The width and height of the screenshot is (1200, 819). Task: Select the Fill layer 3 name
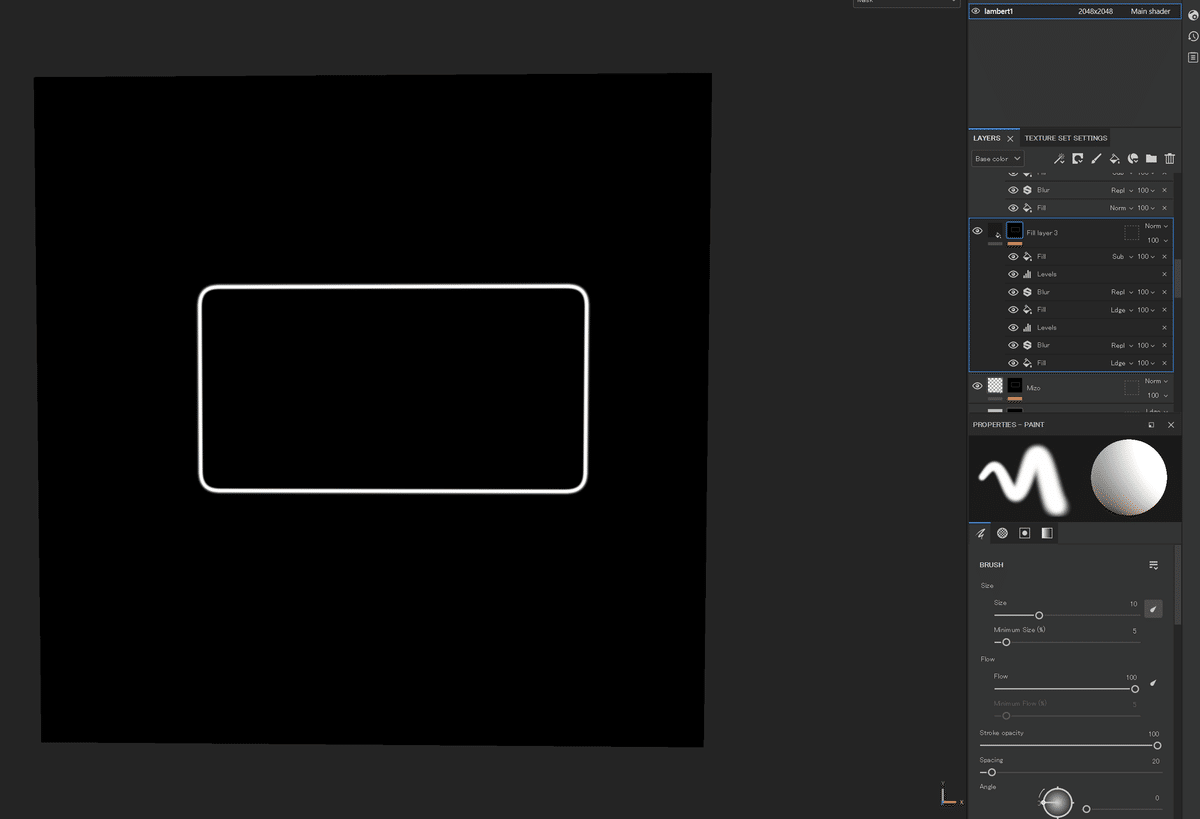(x=1042, y=233)
